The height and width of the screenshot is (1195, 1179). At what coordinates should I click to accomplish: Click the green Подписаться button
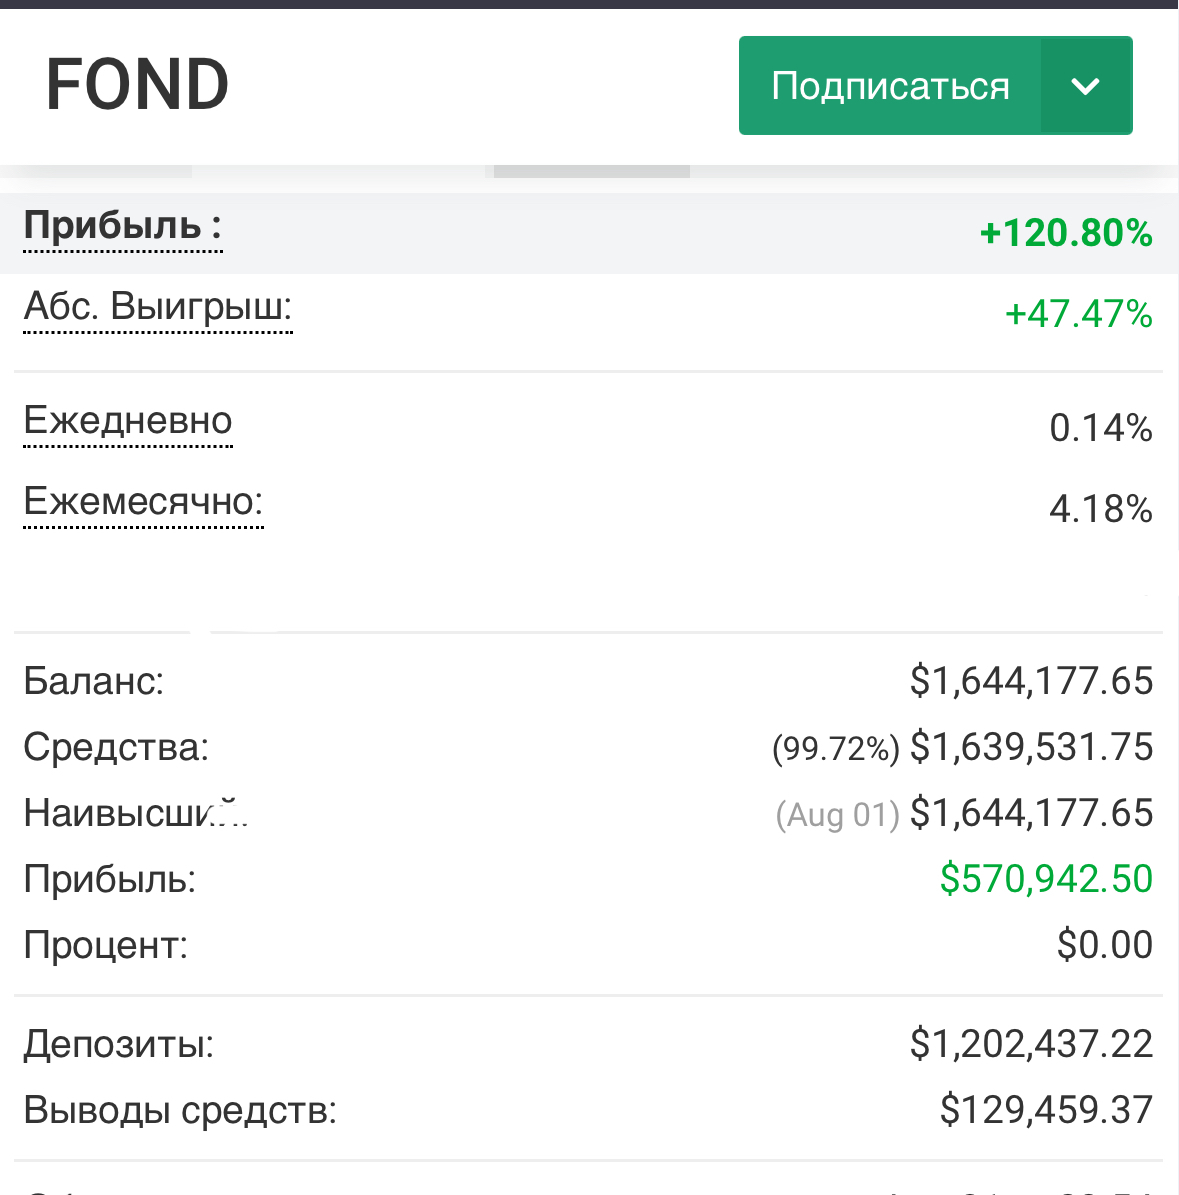pos(889,86)
